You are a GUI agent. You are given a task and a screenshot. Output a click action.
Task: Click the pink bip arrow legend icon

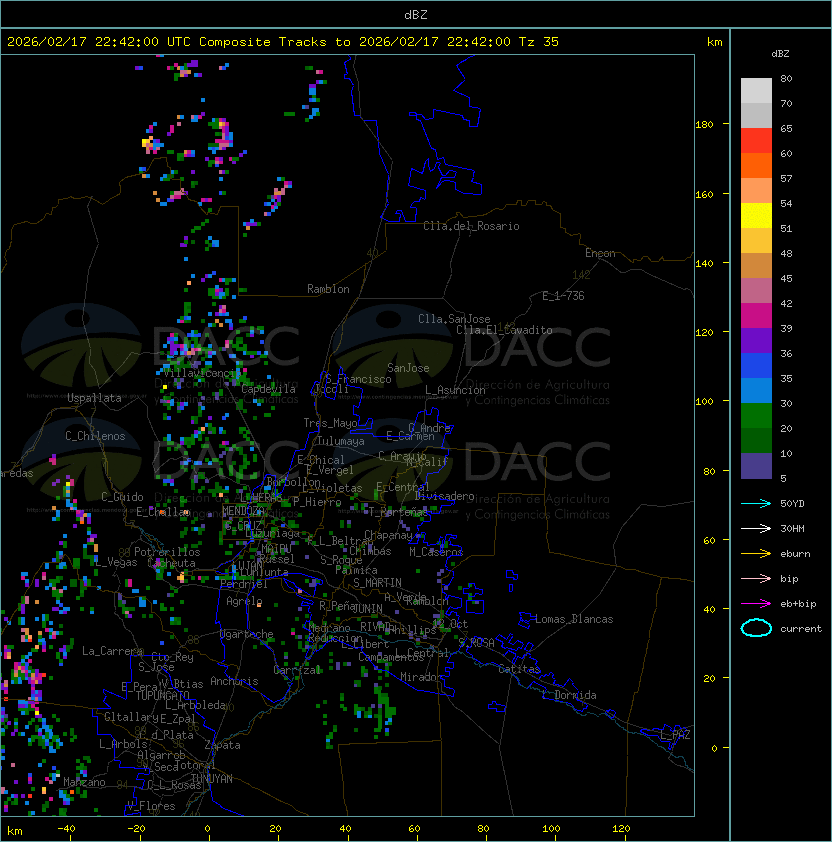(756, 579)
